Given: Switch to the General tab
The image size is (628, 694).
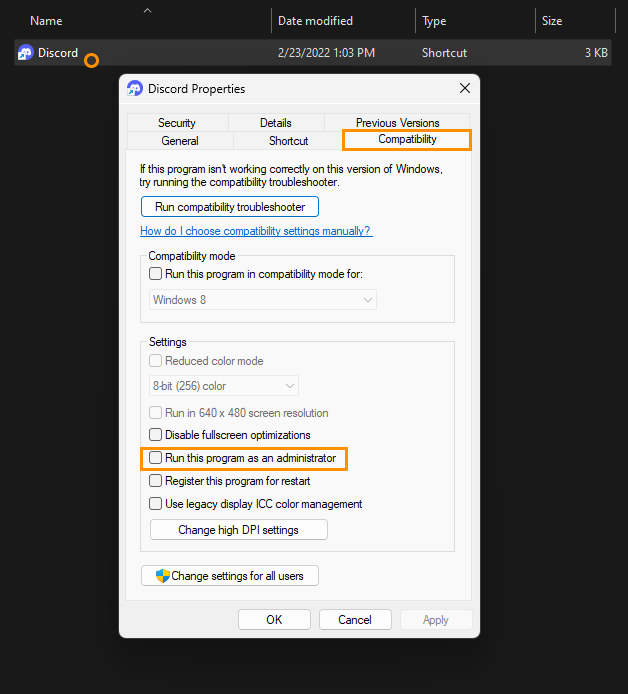Looking at the screenshot, I should click(180, 141).
